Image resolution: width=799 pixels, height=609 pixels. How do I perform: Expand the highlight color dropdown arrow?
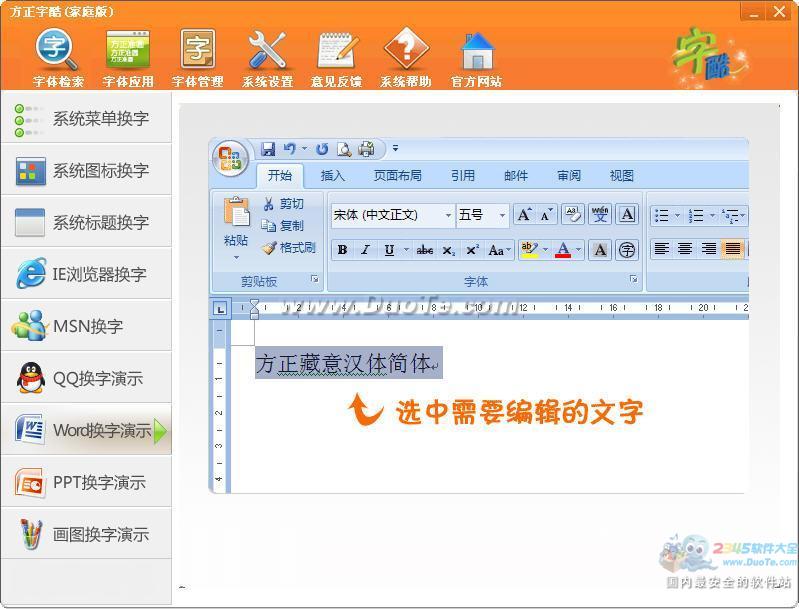[x=545, y=250]
